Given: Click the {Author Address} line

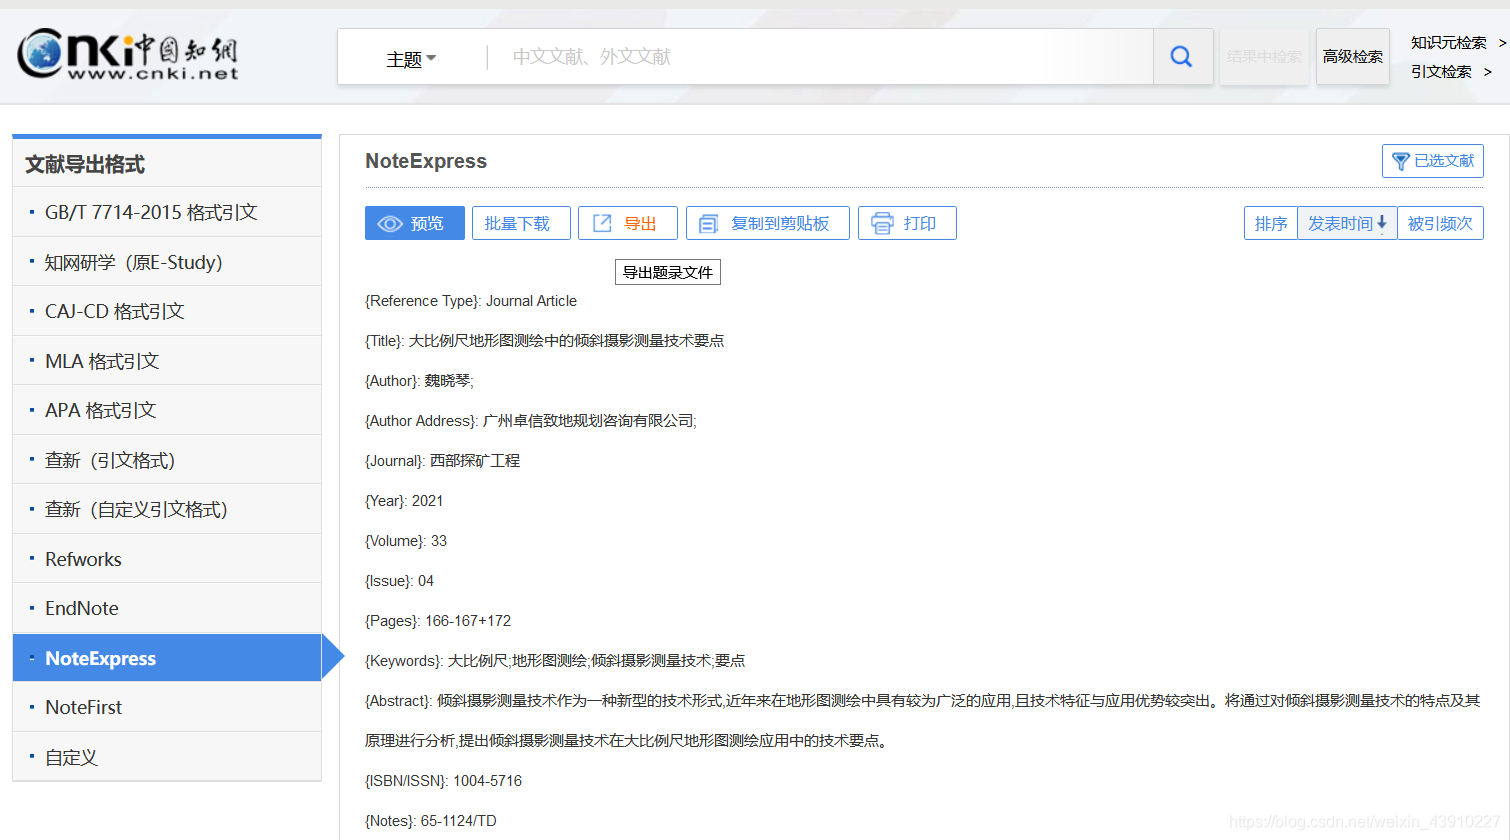Looking at the screenshot, I should (x=531, y=421).
